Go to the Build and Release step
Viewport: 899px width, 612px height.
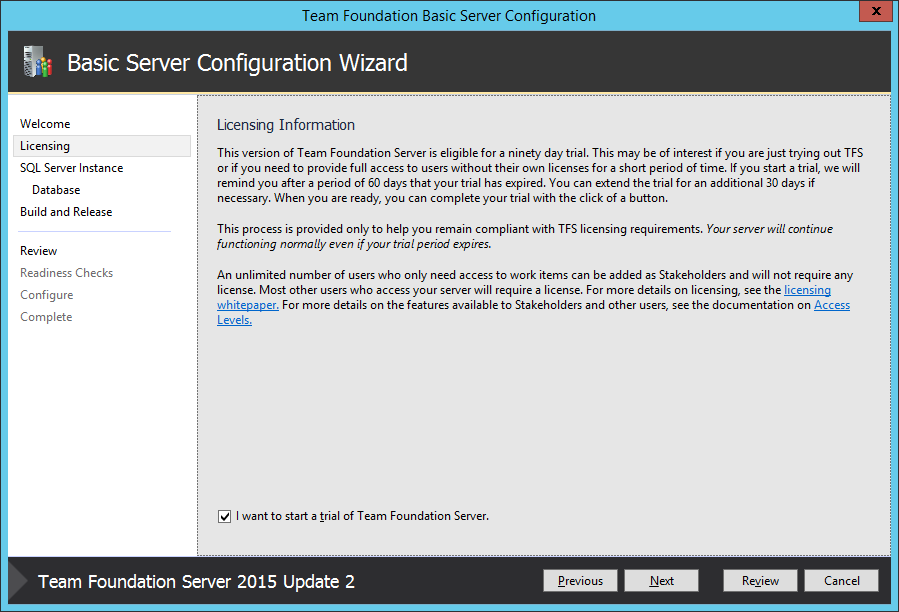coord(66,212)
